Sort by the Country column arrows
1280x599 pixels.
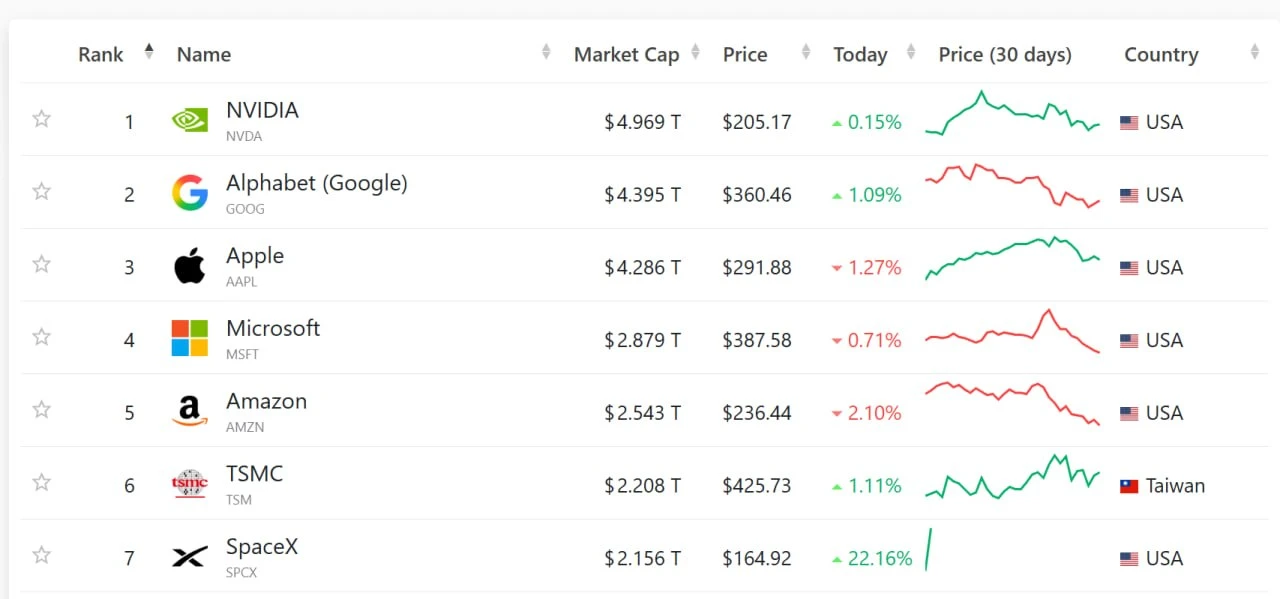click(1255, 51)
